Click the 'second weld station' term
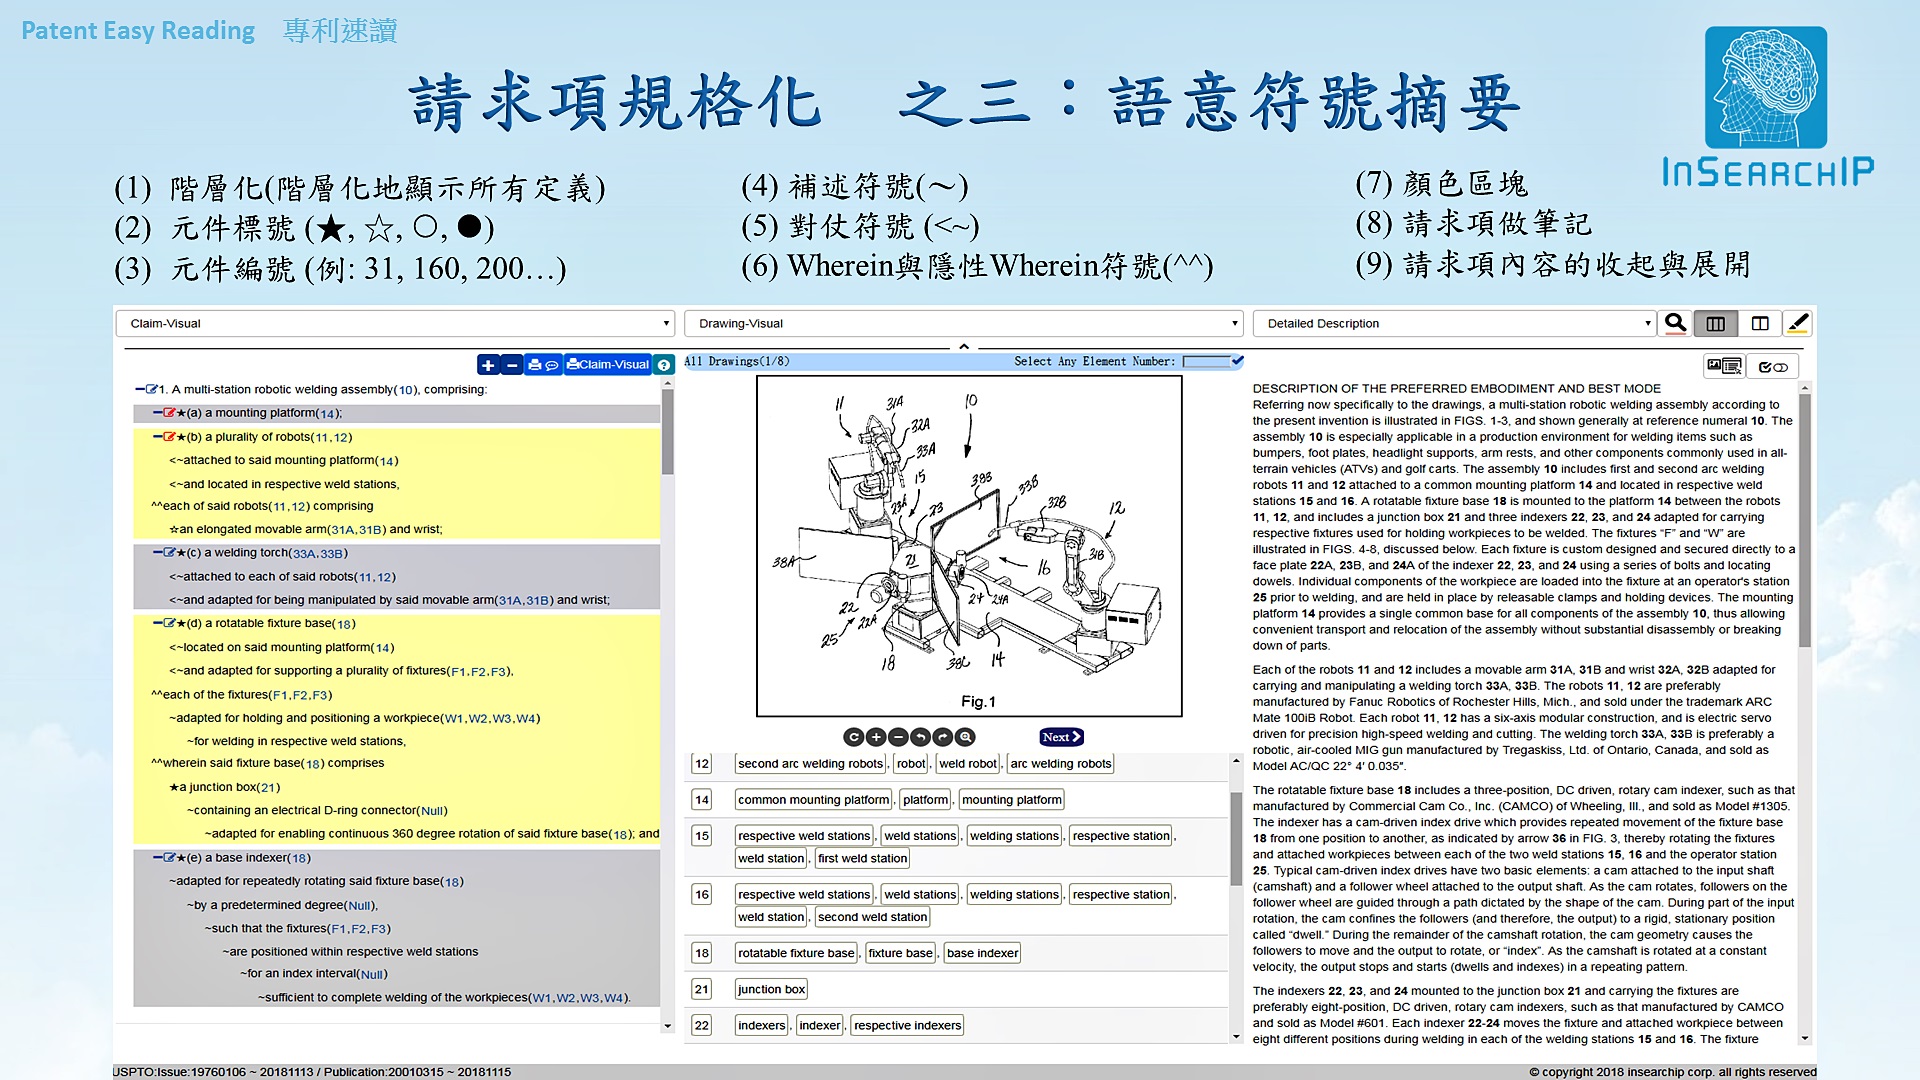The image size is (1920, 1080). (x=873, y=917)
